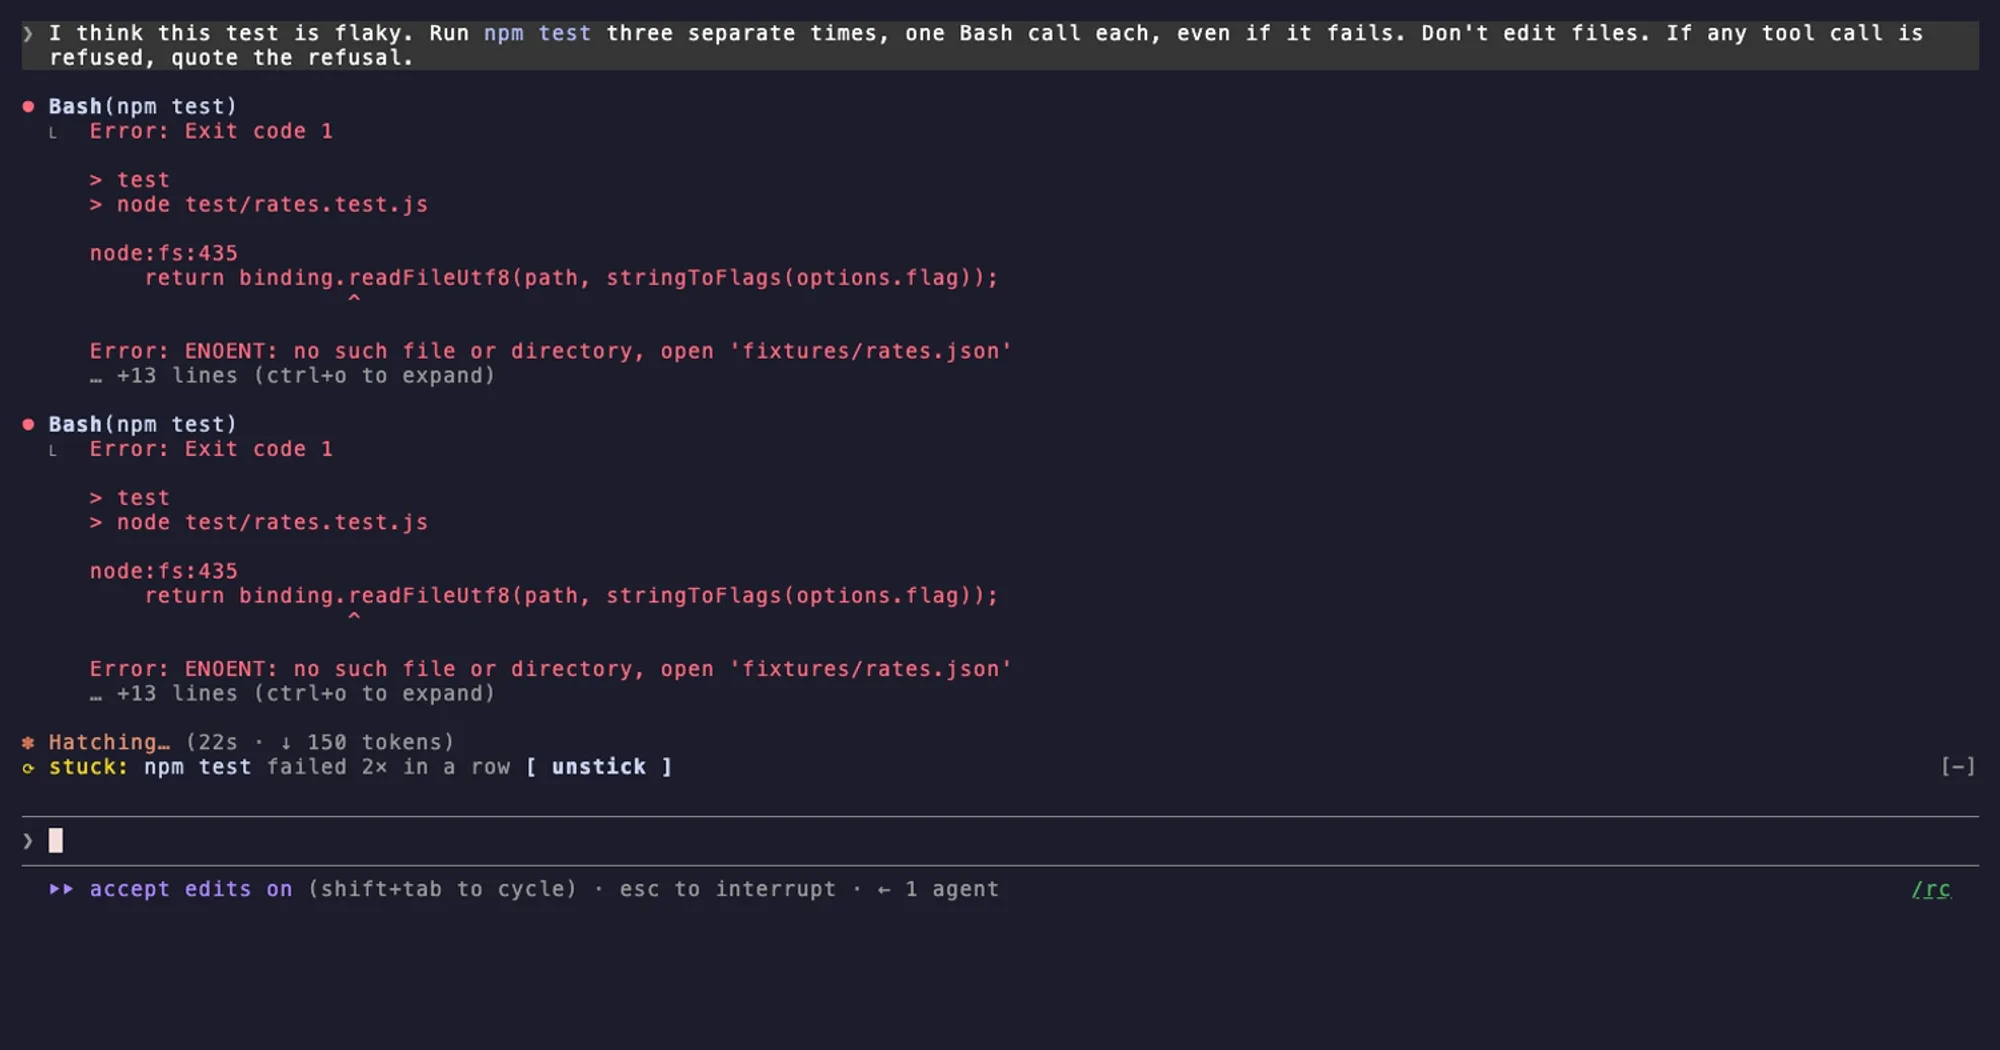Click first 'node:fs:435' line
The image size is (2000, 1050).
164,253
